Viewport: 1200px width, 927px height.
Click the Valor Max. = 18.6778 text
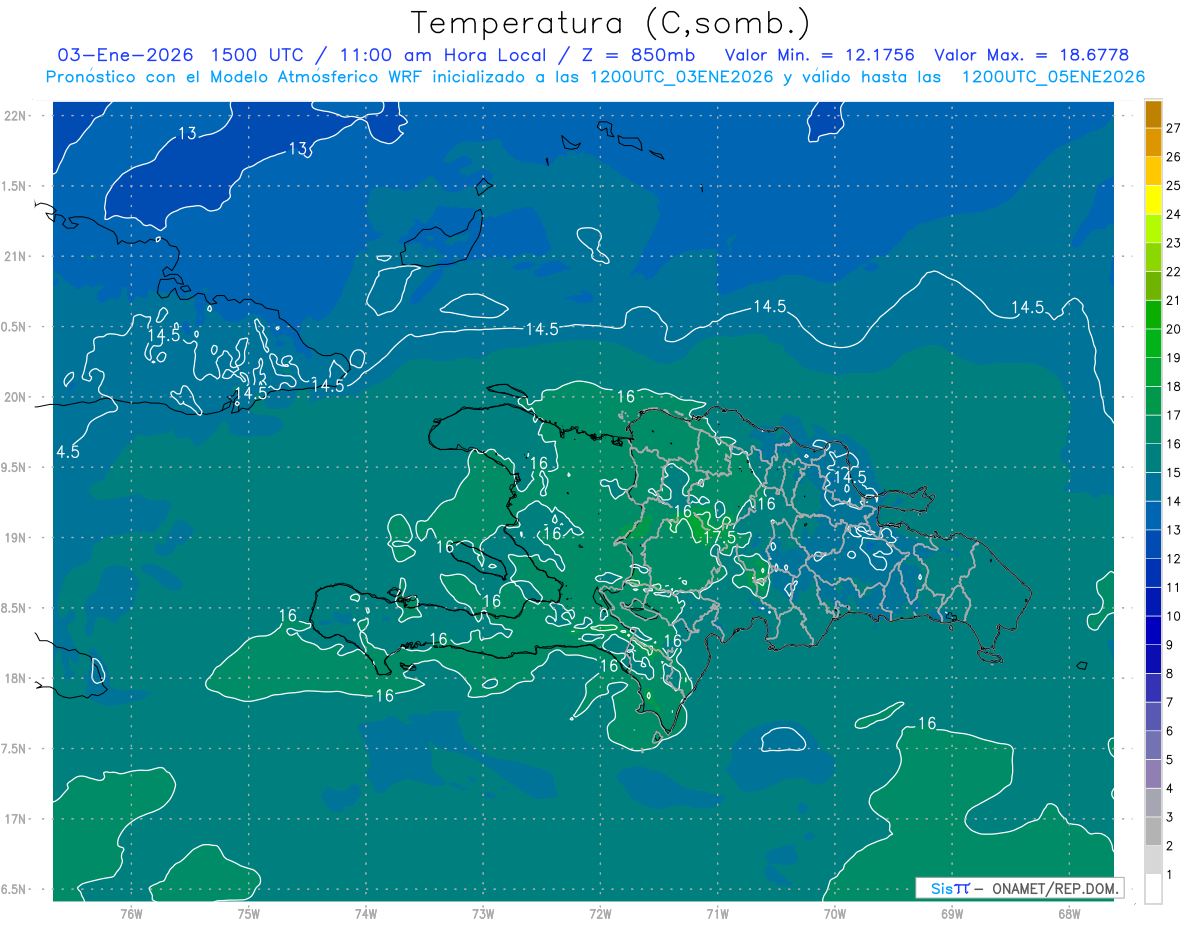click(x=1031, y=55)
